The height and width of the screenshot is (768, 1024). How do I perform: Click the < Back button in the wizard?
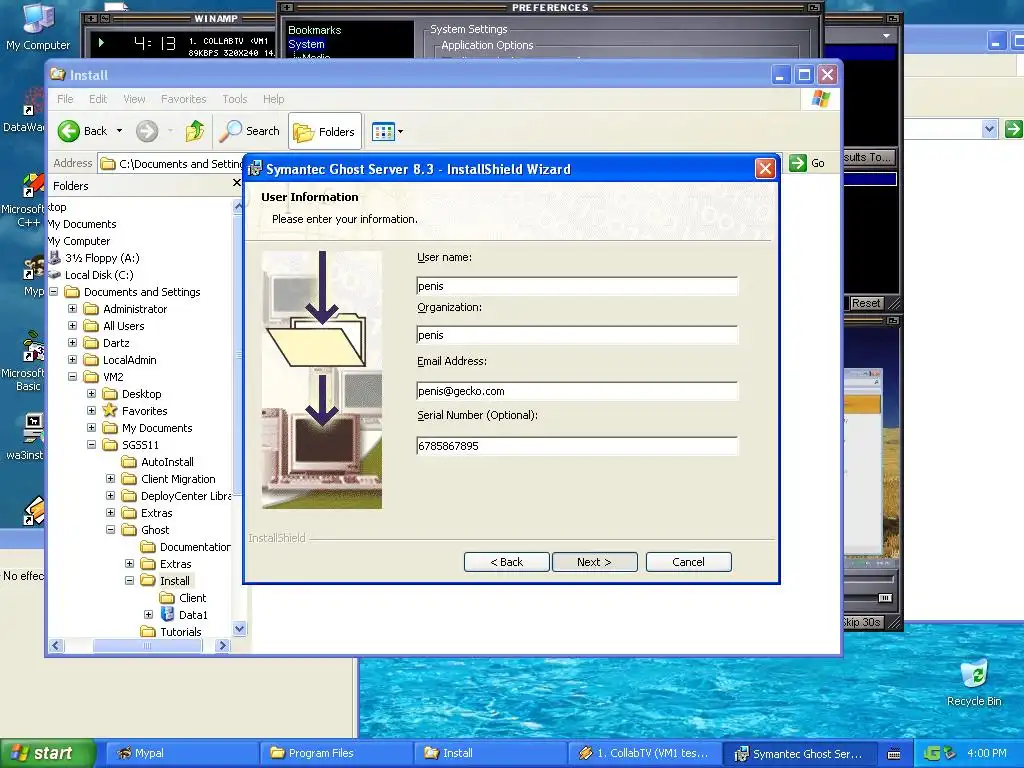pyautogui.click(x=507, y=562)
